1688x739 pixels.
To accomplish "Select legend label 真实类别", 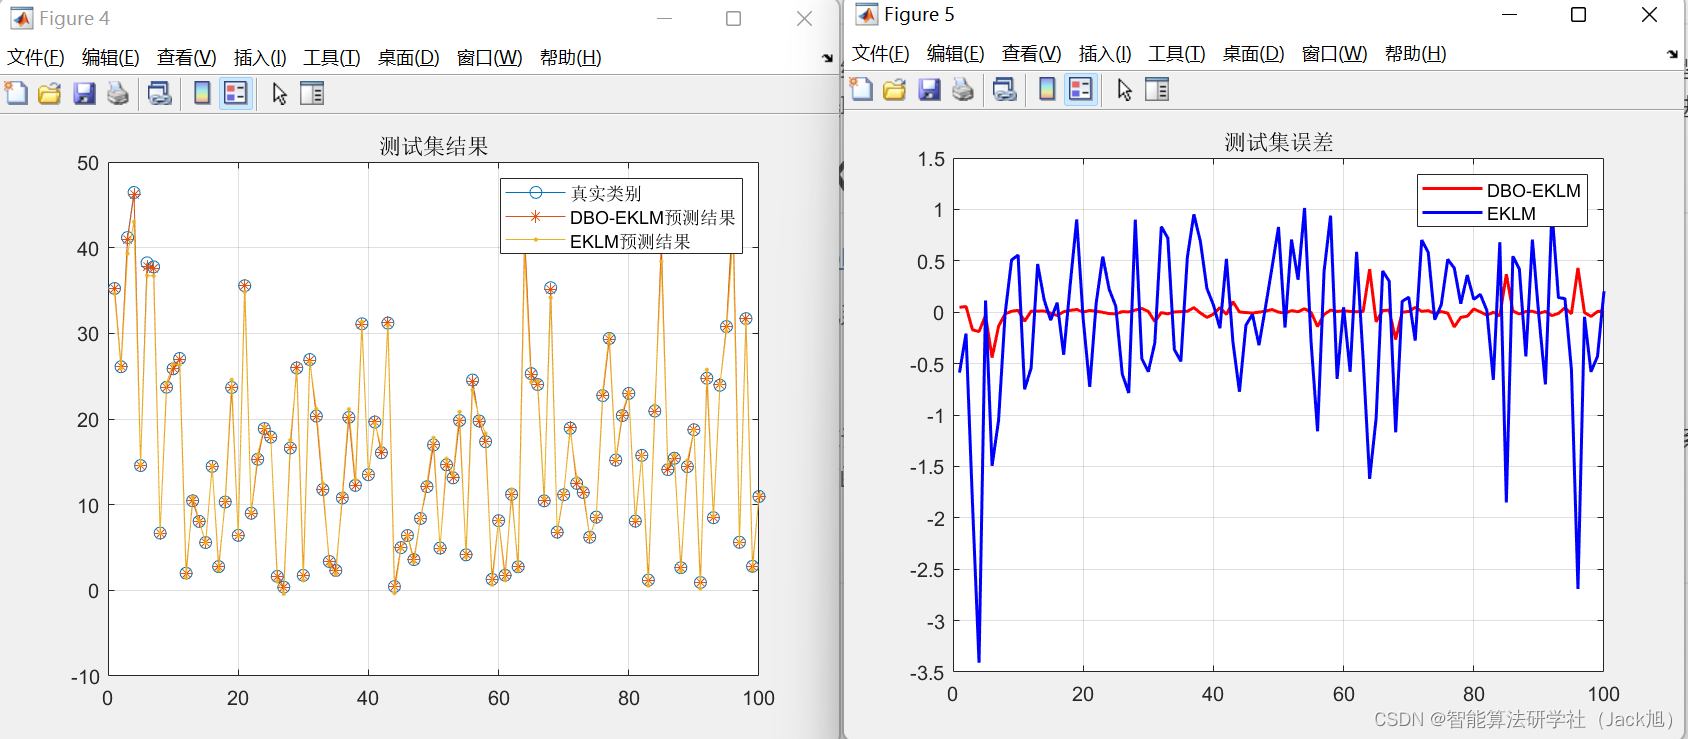I will tap(606, 193).
